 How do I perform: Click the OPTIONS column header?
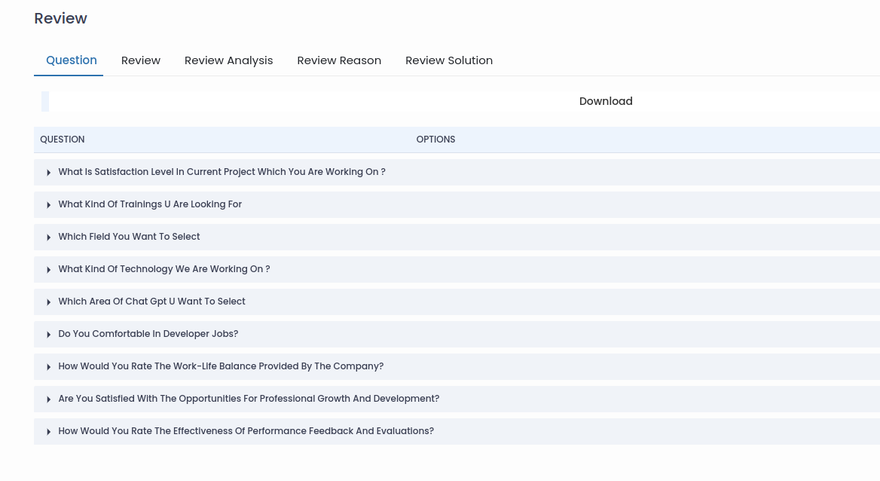pyautogui.click(x=435, y=140)
